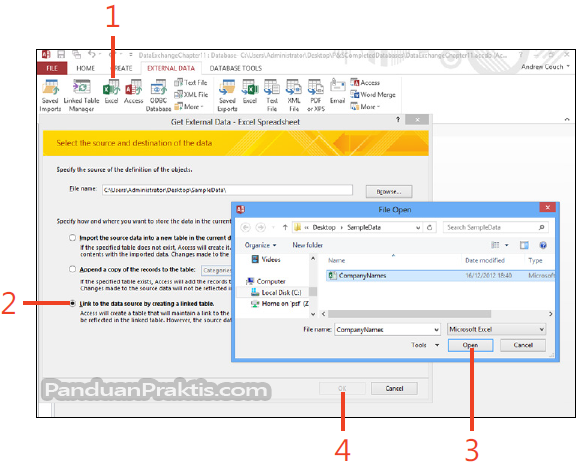Import from Access database icon
This screenshot has width=582, height=465.
point(133,92)
